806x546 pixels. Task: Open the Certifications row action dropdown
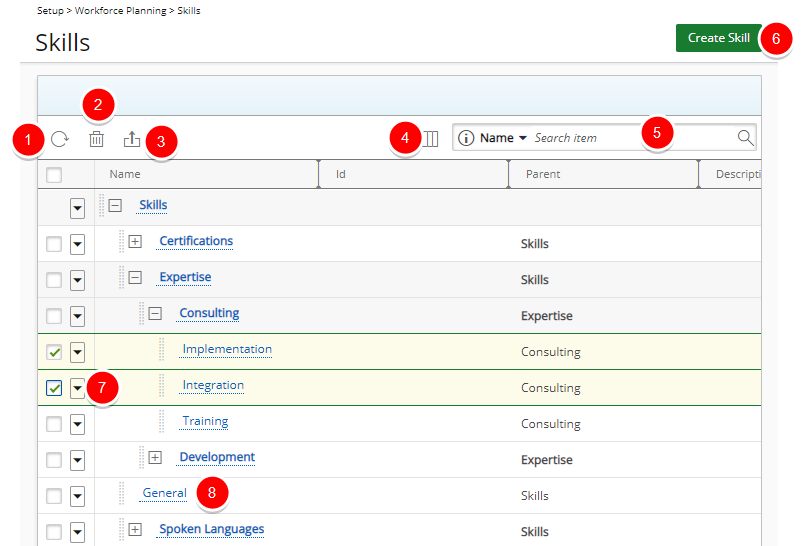(78, 244)
